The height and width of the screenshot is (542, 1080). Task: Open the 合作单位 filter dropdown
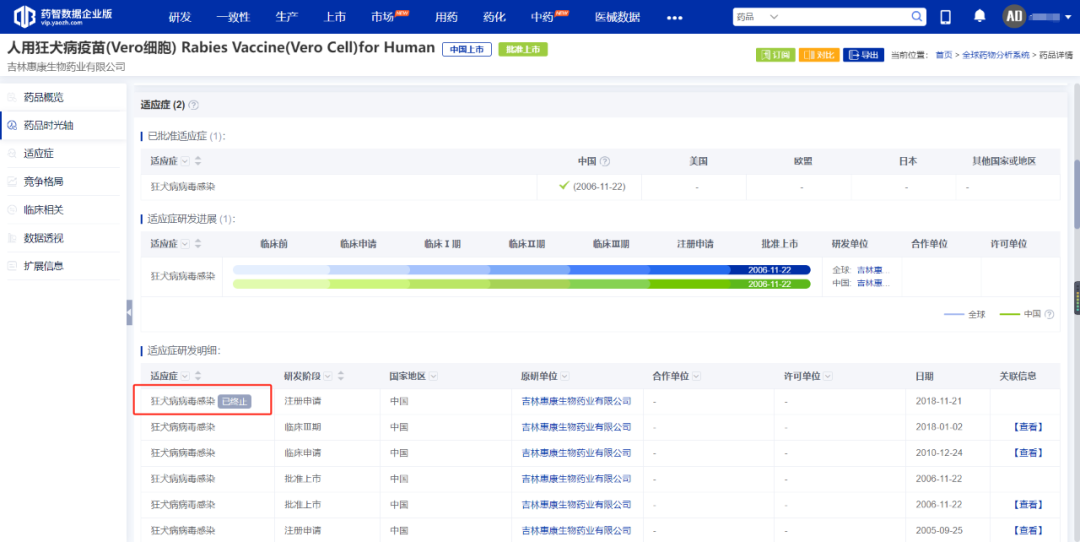(696, 376)
